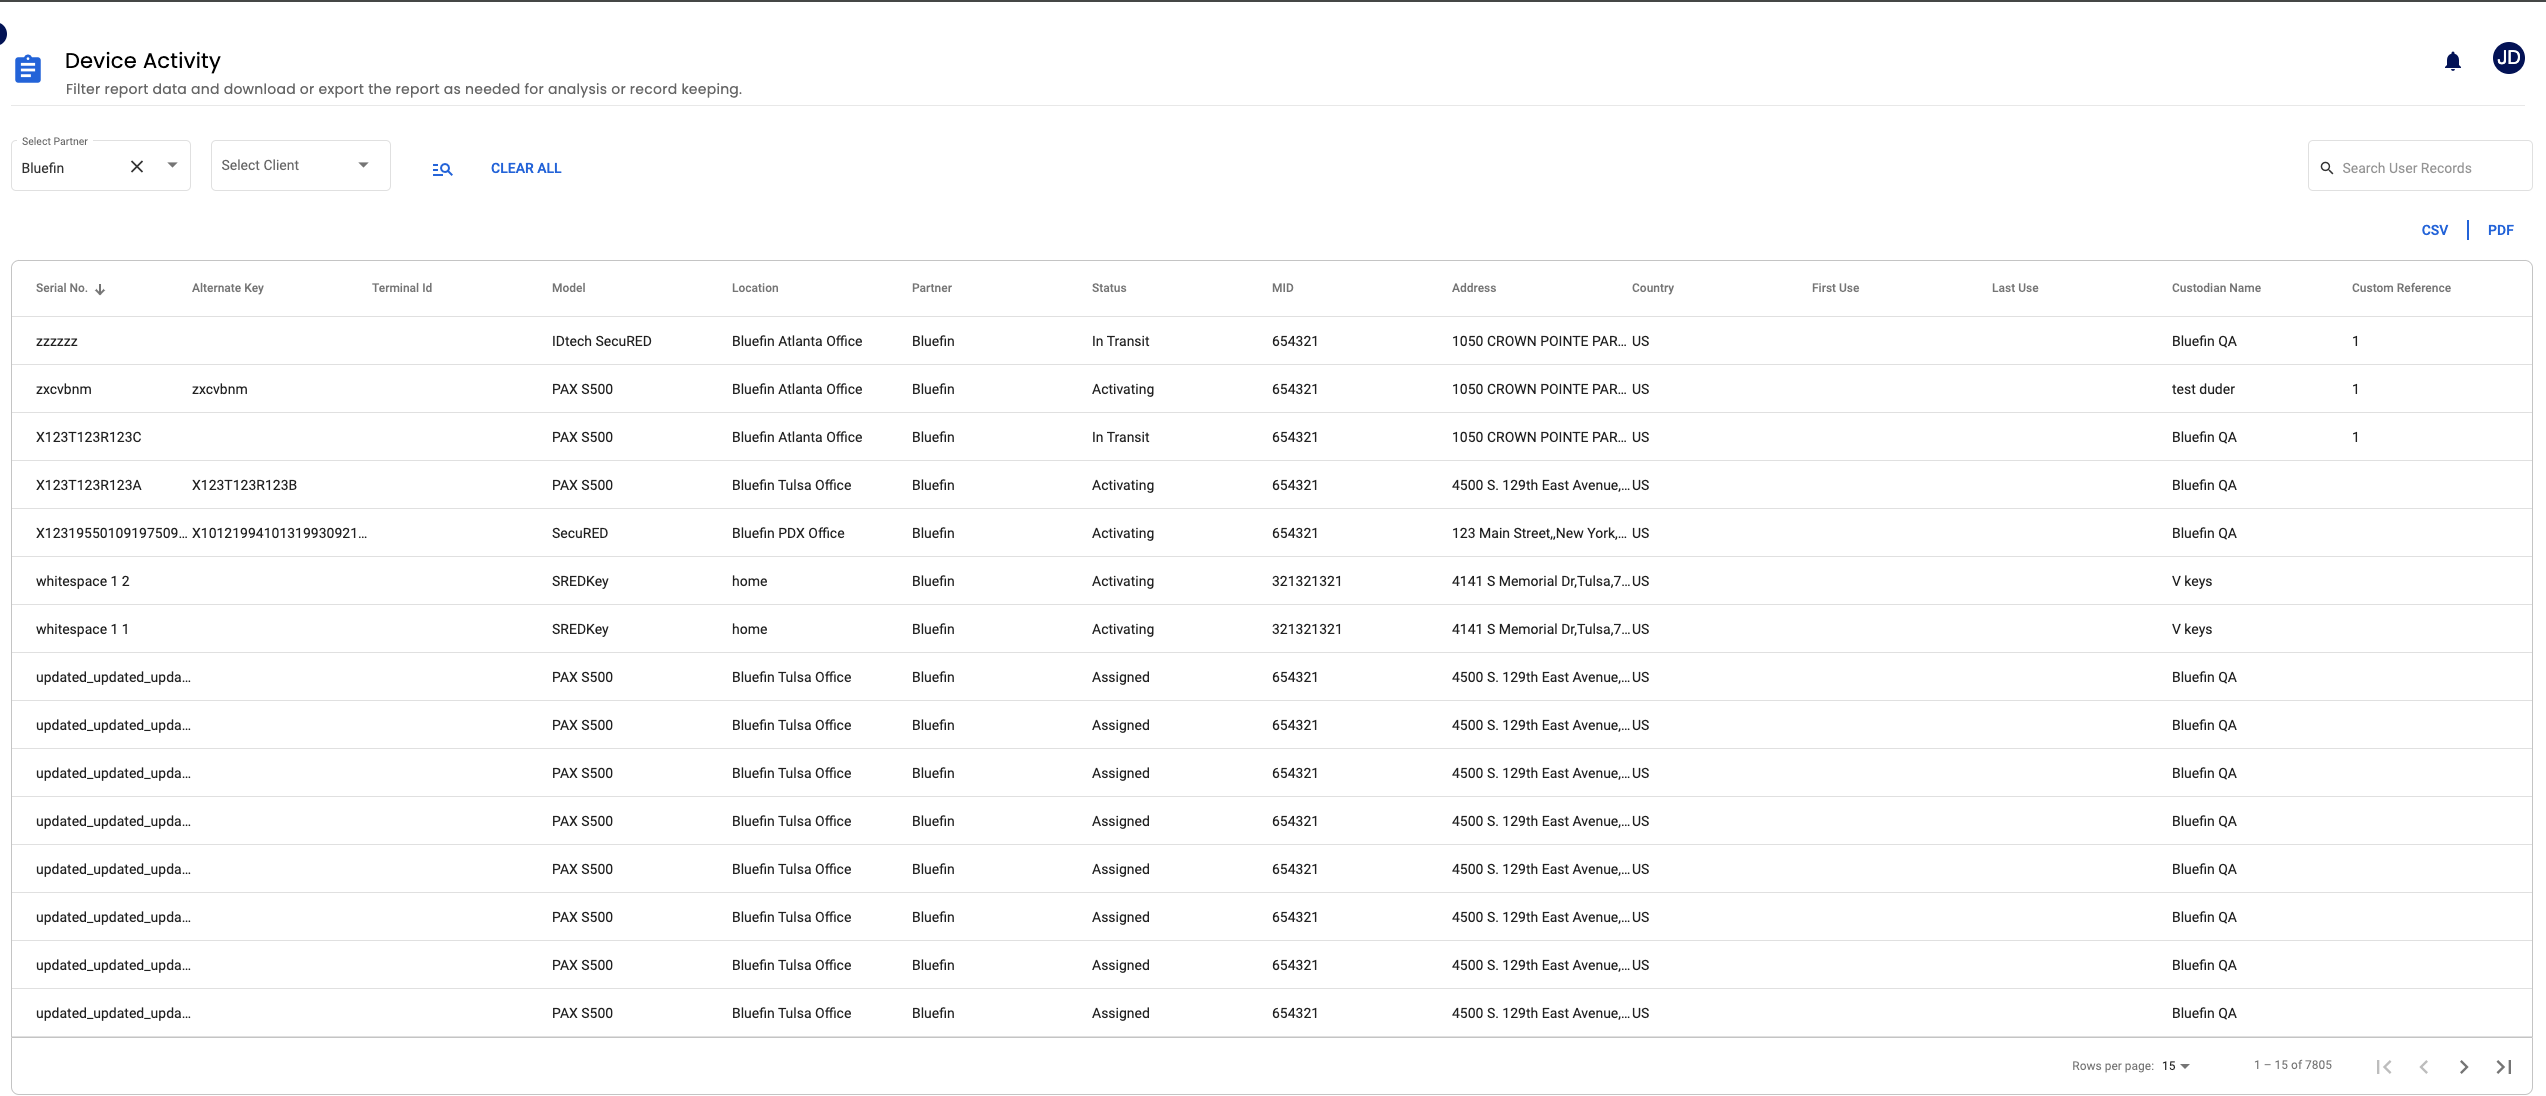The height and width of the screenshot is (1096, 2546).
Task: Open the Select Client dropdown
Action: (300, 165)
